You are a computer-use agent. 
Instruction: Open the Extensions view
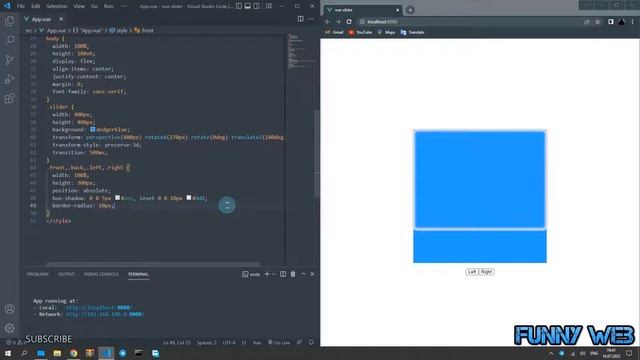pos(9,98)
